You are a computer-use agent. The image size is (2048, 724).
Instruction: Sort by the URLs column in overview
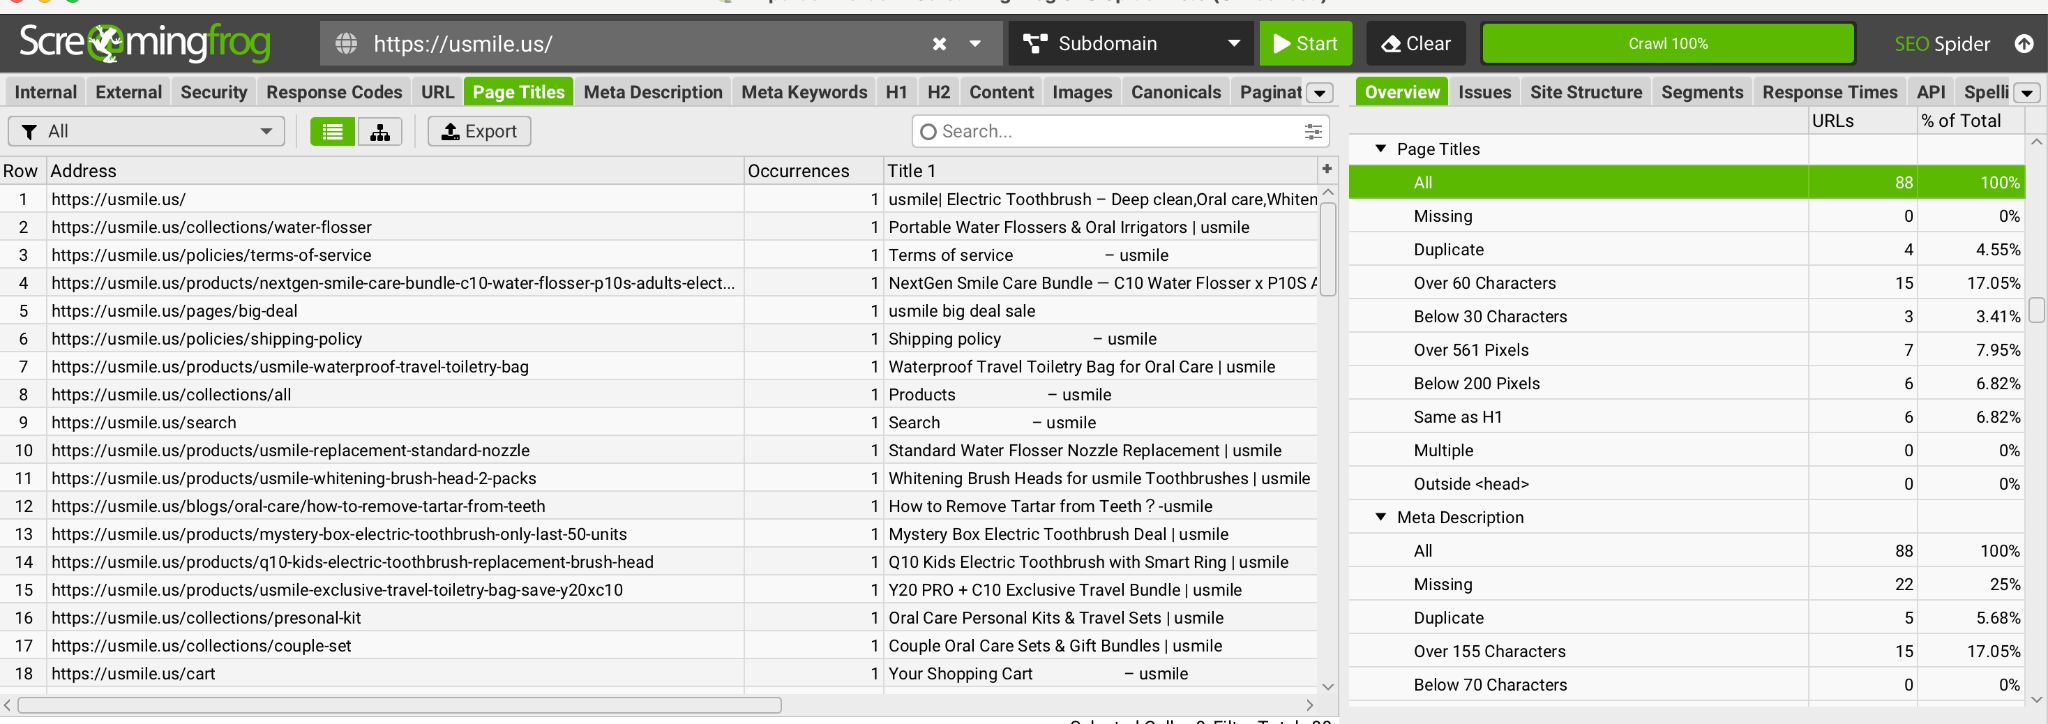1862,121
